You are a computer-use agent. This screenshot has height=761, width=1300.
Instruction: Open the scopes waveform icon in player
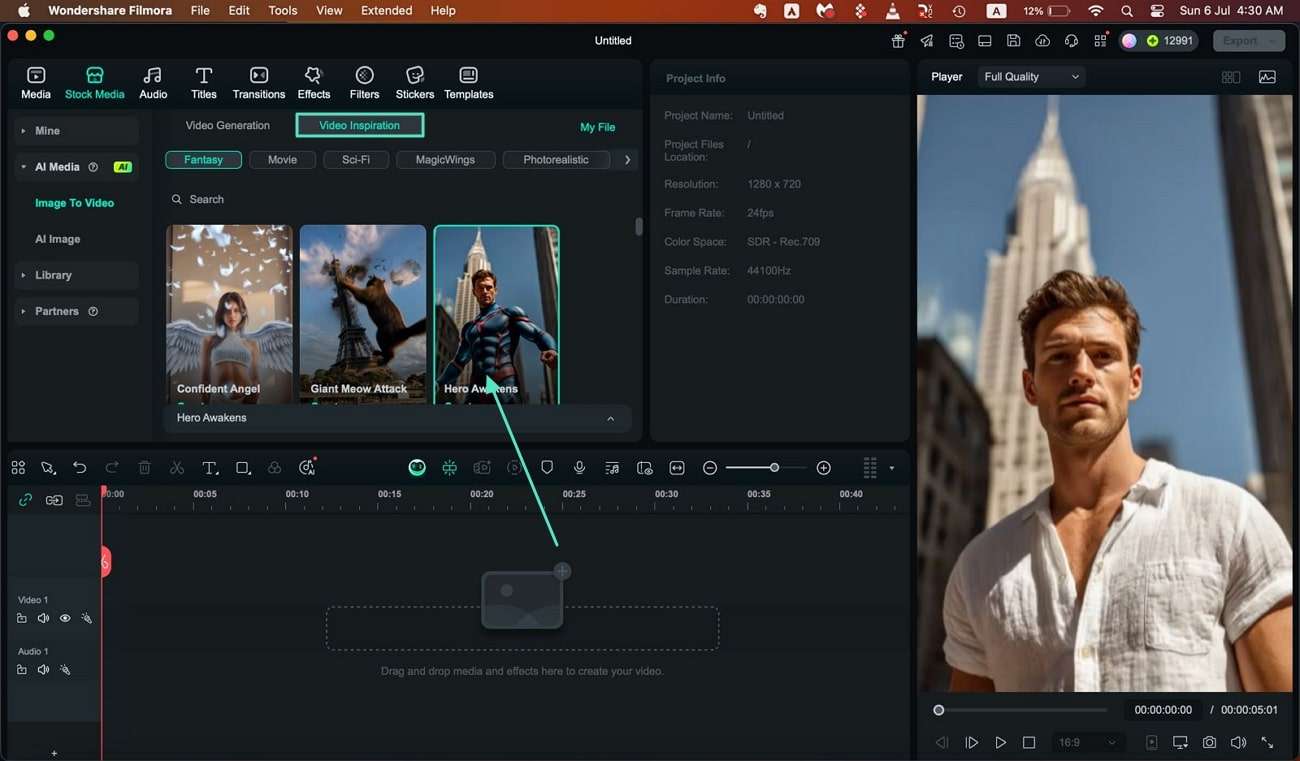click(x=1267, y=77)
